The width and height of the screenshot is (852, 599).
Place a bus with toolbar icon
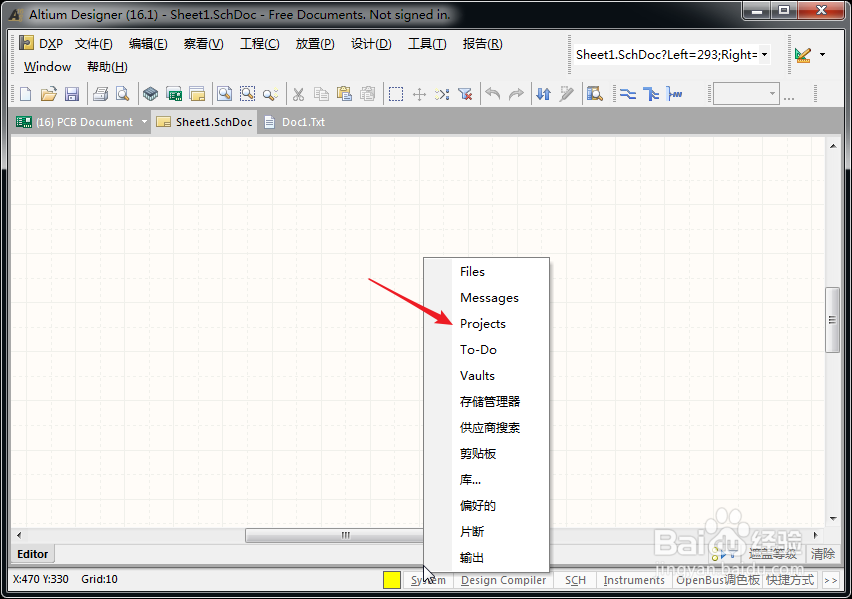coord(650,94)
